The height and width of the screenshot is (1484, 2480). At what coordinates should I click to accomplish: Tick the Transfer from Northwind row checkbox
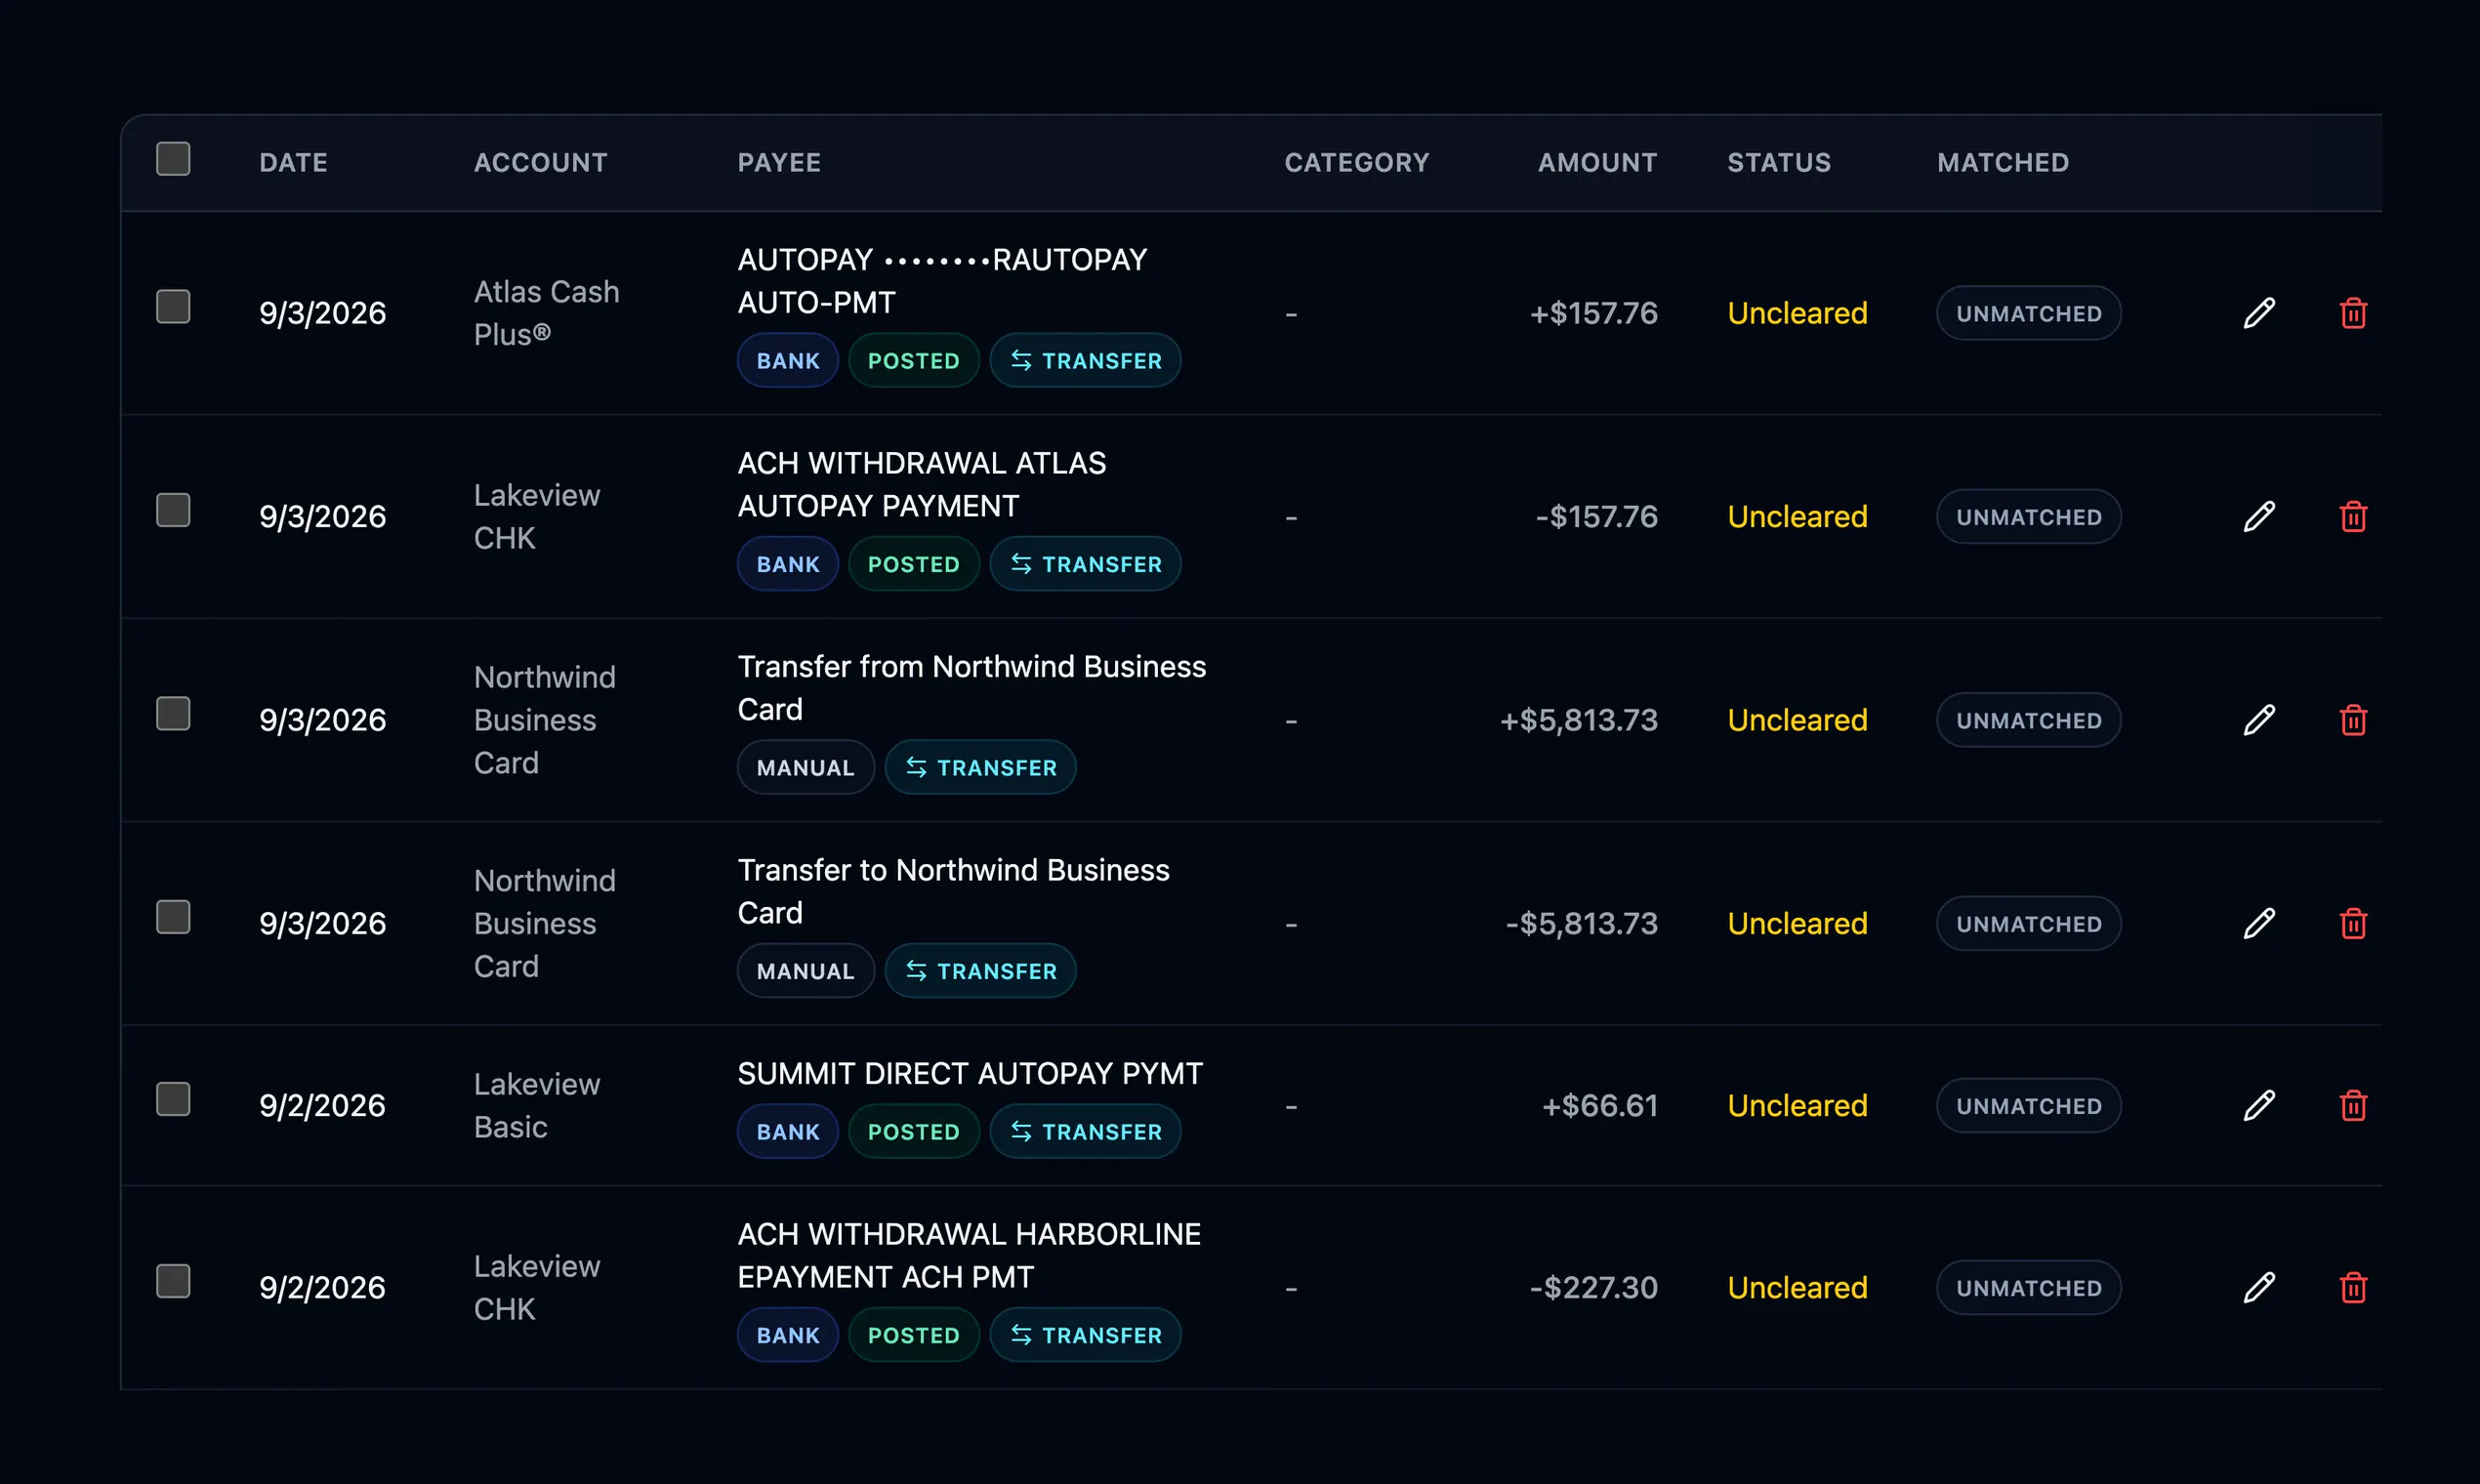coord(173,714)
